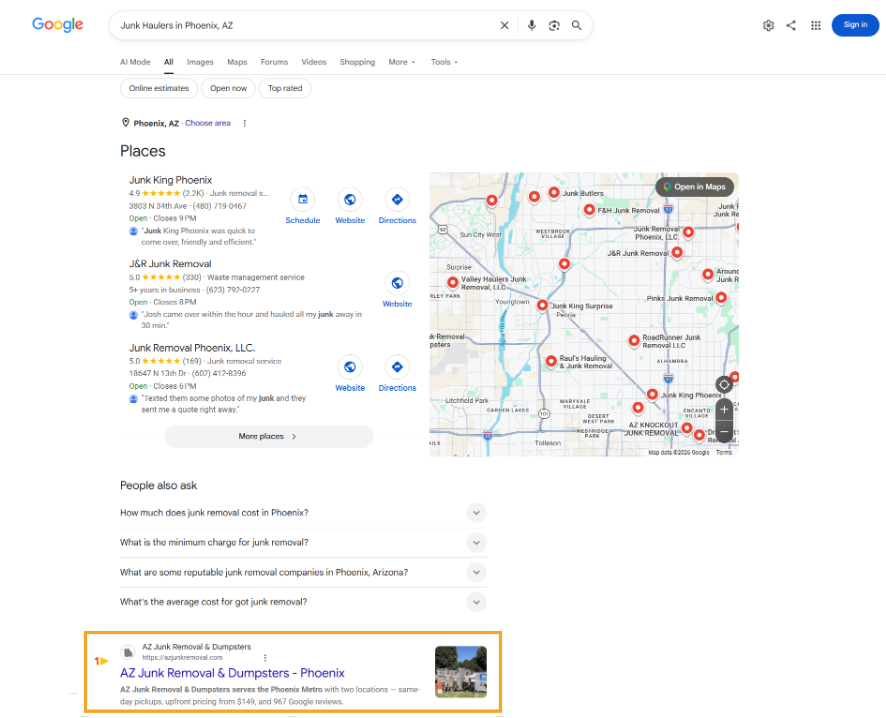Click the AZ Junk Removal site favicon

(128, 652)
